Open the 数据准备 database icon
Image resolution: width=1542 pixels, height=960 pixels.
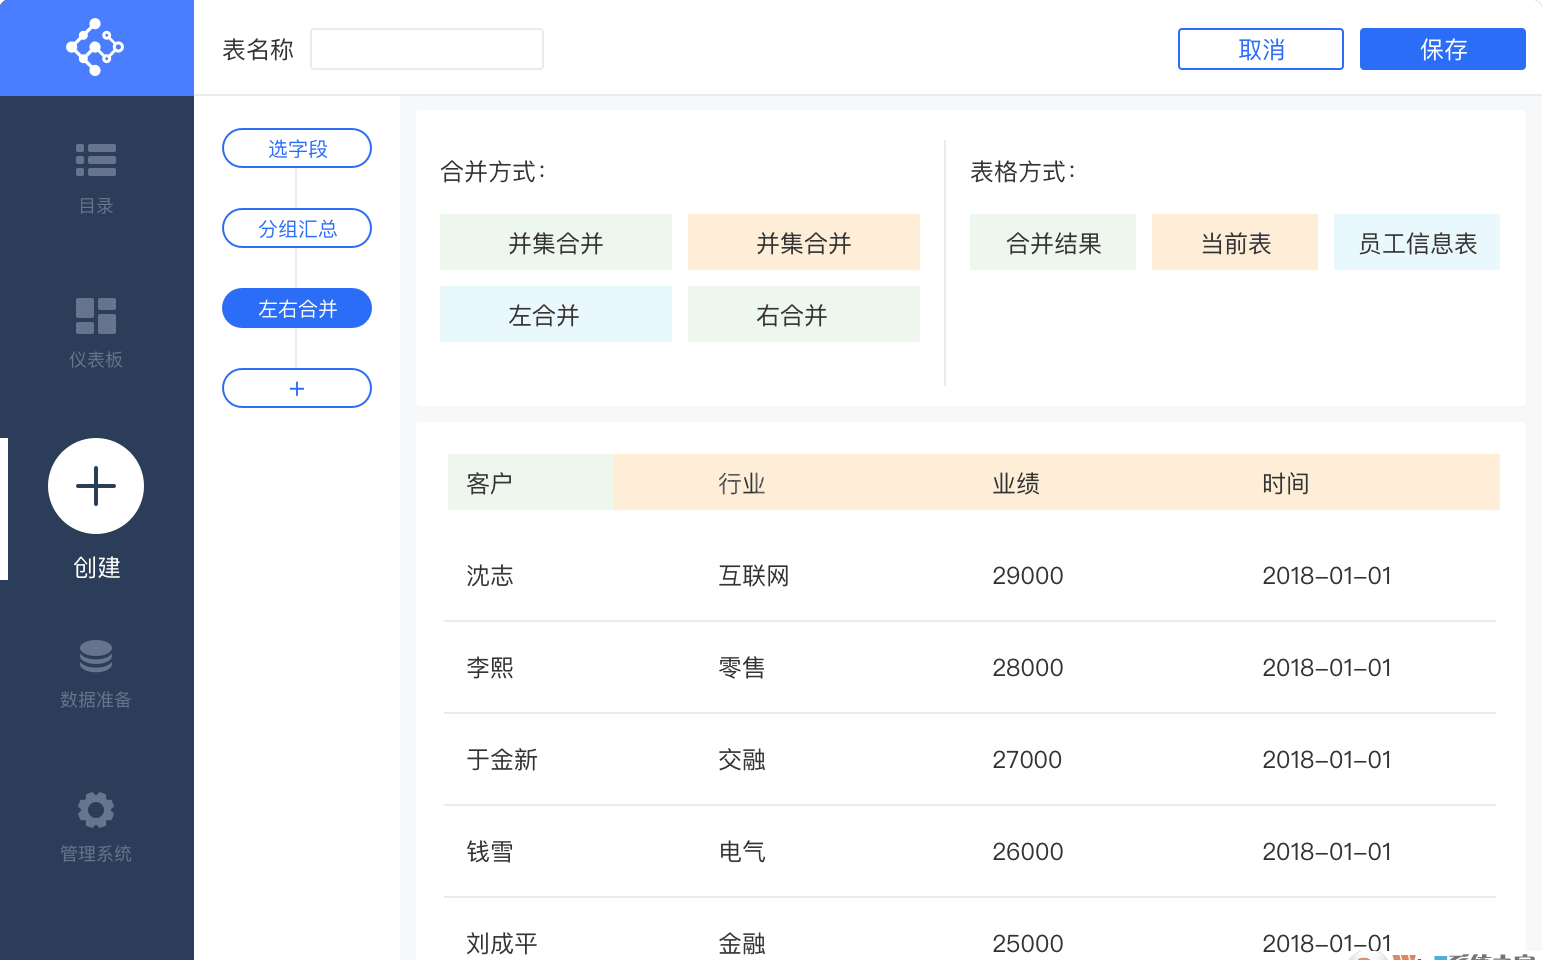coord(96,656)
